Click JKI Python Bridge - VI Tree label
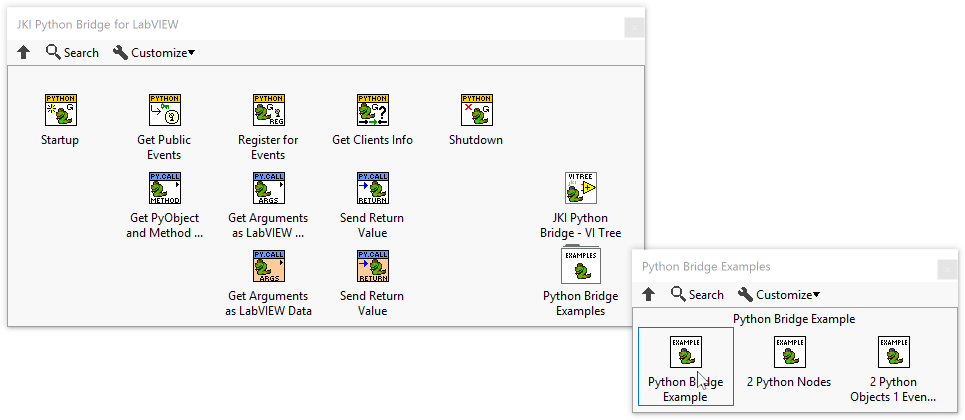Image resolution: width=965 pixels, height=420 pixels. (x=580, y=225)
